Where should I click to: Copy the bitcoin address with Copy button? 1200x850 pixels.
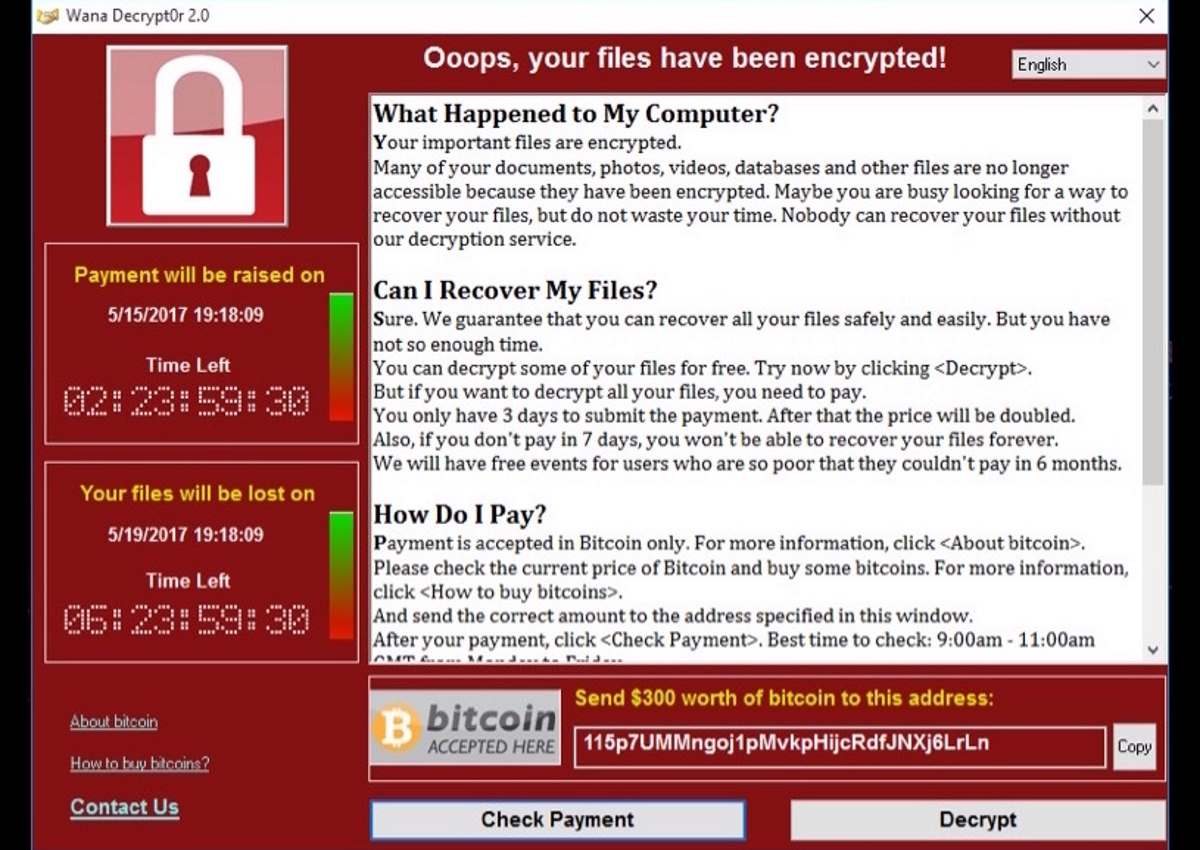1134,746
